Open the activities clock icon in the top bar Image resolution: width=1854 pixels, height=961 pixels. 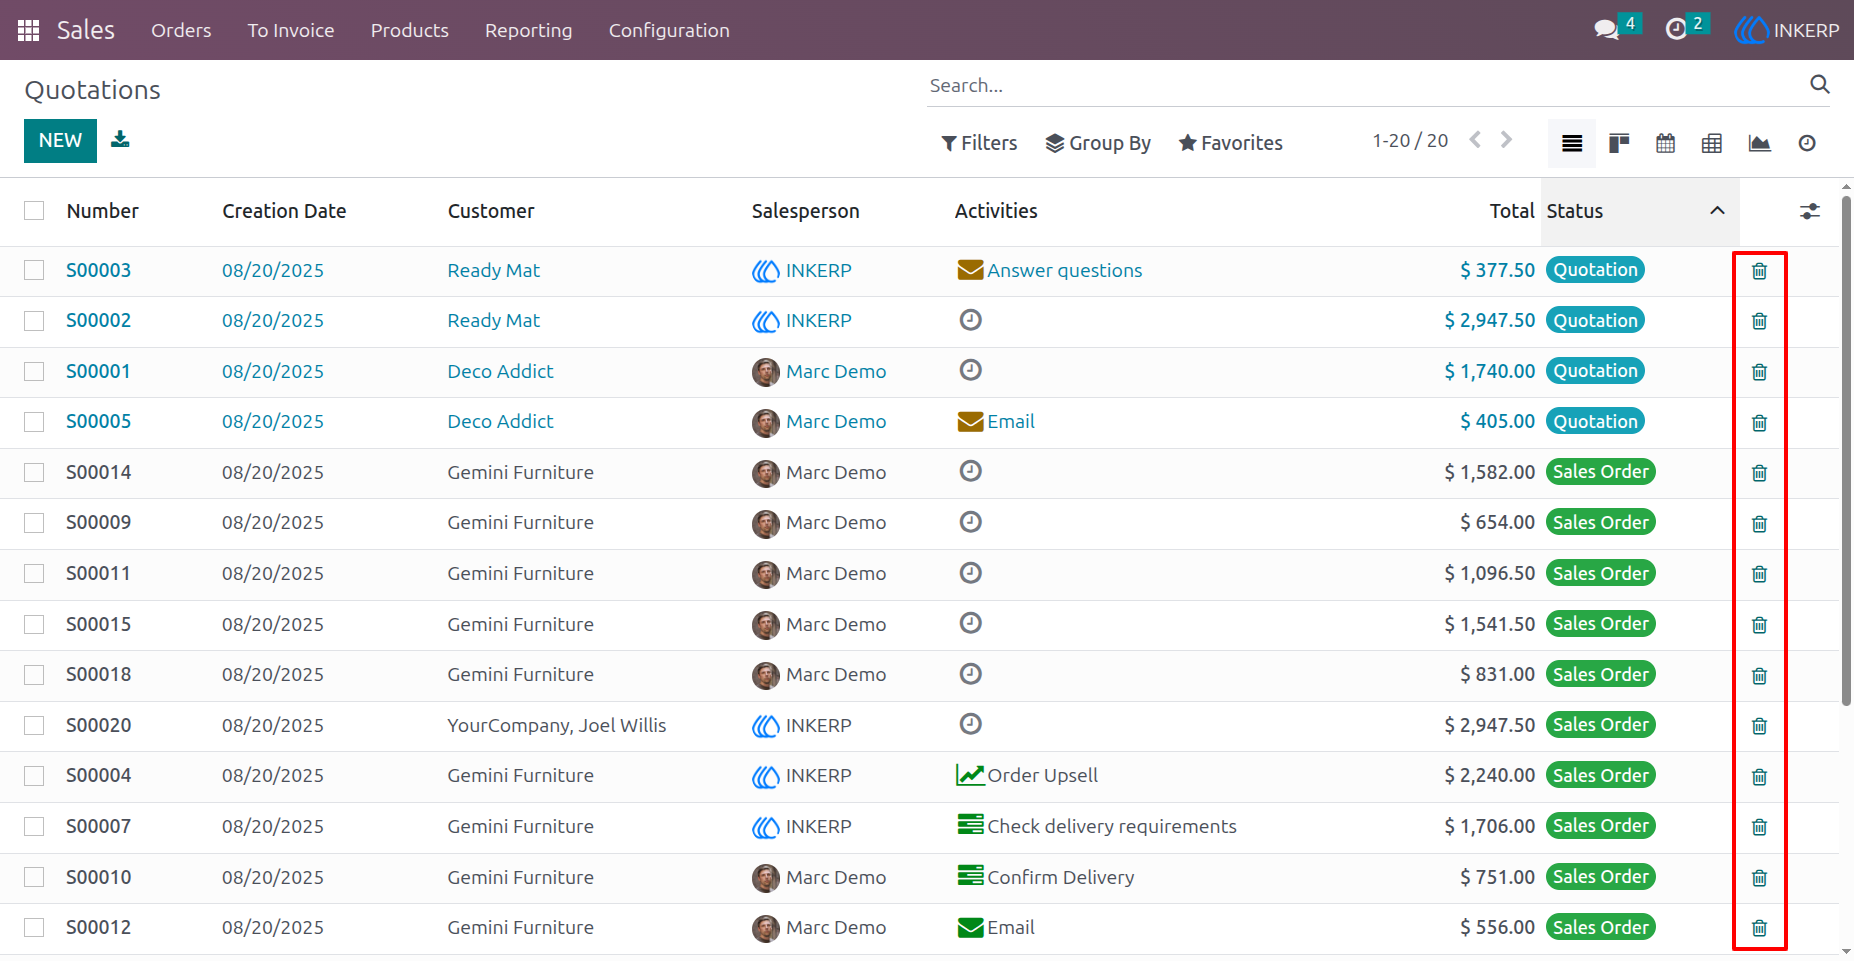point(1676,30)
